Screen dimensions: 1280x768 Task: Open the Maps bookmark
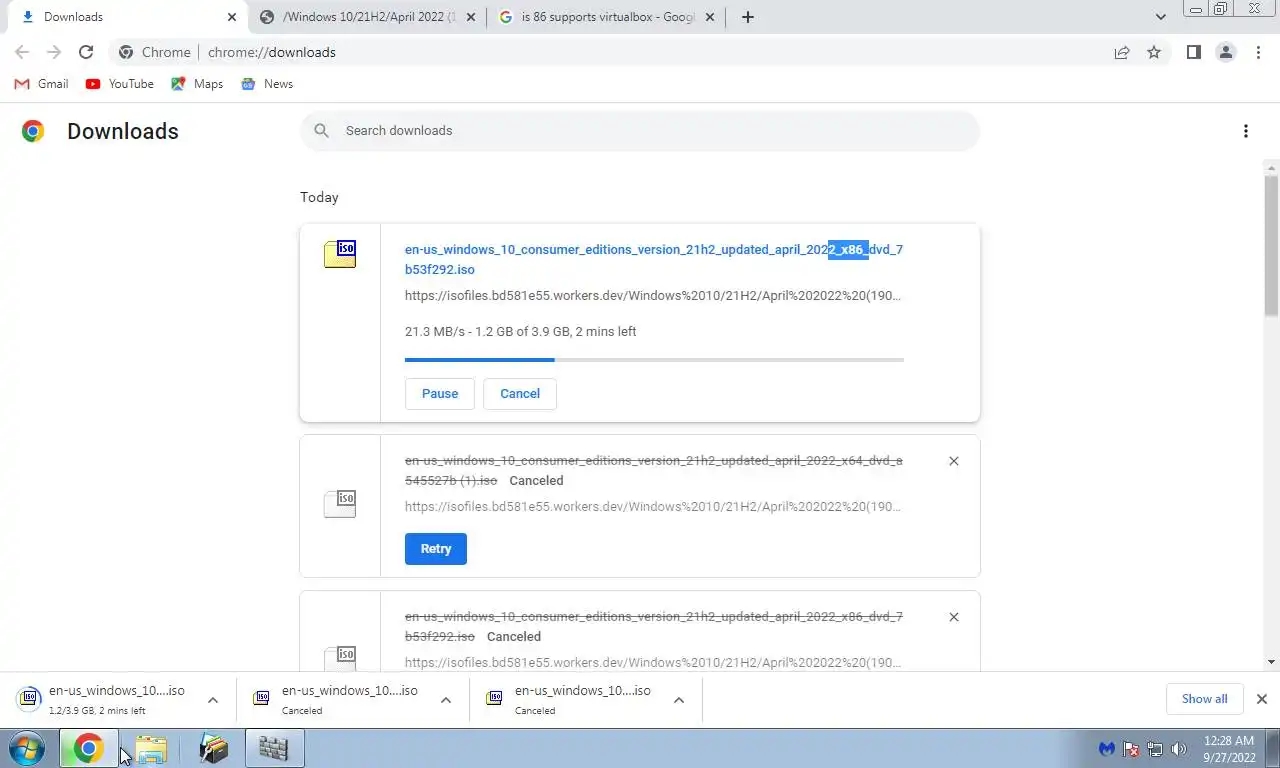[197, 84]
